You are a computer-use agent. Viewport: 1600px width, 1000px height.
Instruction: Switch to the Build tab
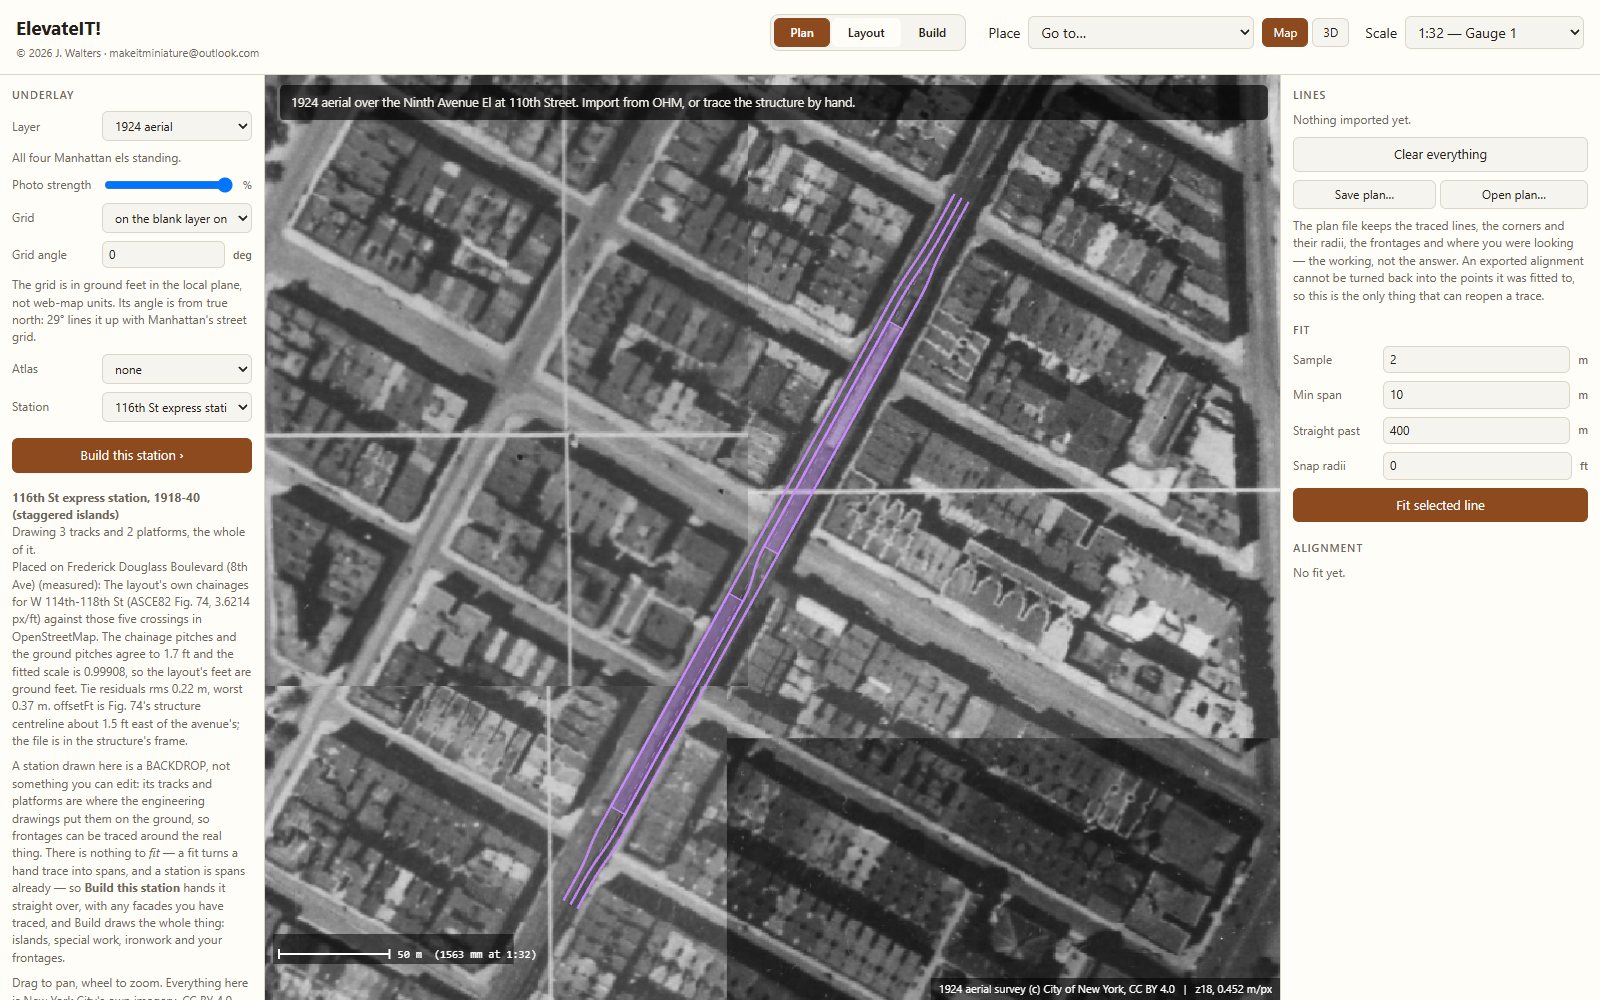pos(932,33)
